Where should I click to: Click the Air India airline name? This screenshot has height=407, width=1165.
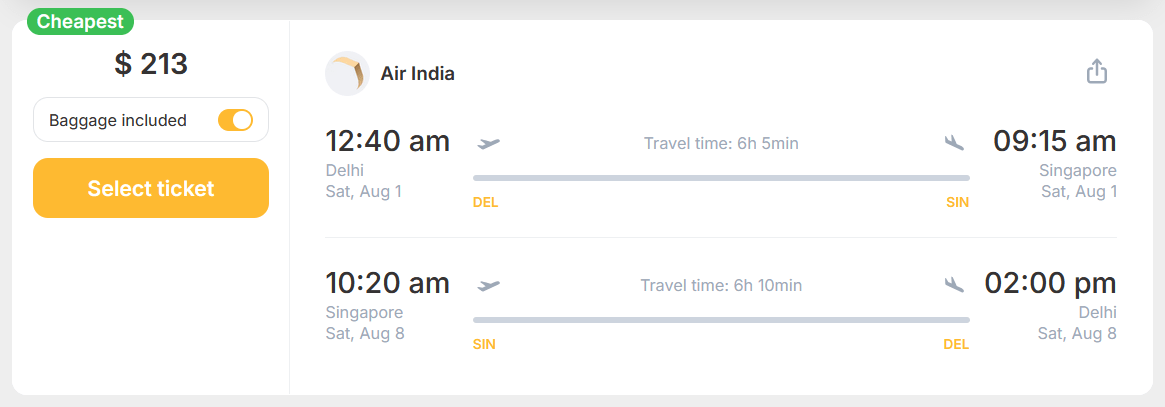click(x=417, y=73)
